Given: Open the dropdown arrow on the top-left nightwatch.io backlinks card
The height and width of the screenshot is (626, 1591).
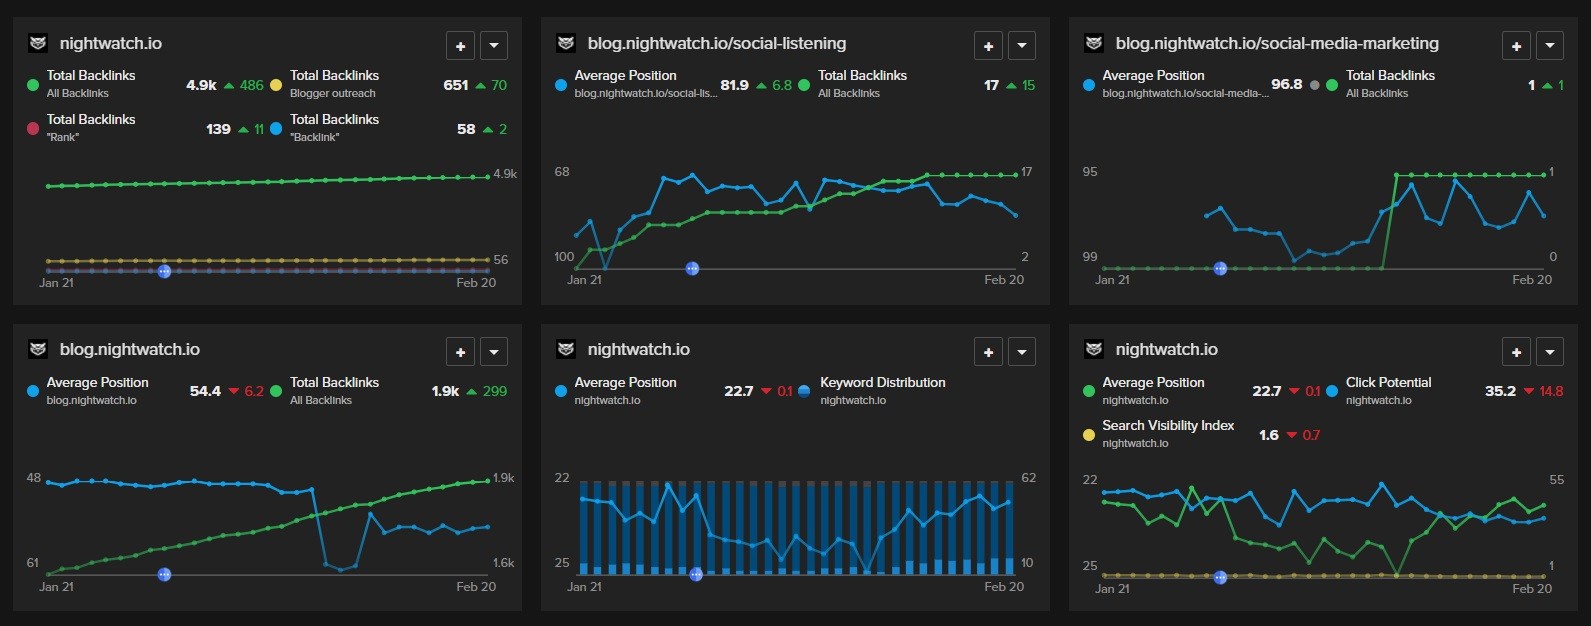Looking at the screenshot, I should [x=494, y=46].
